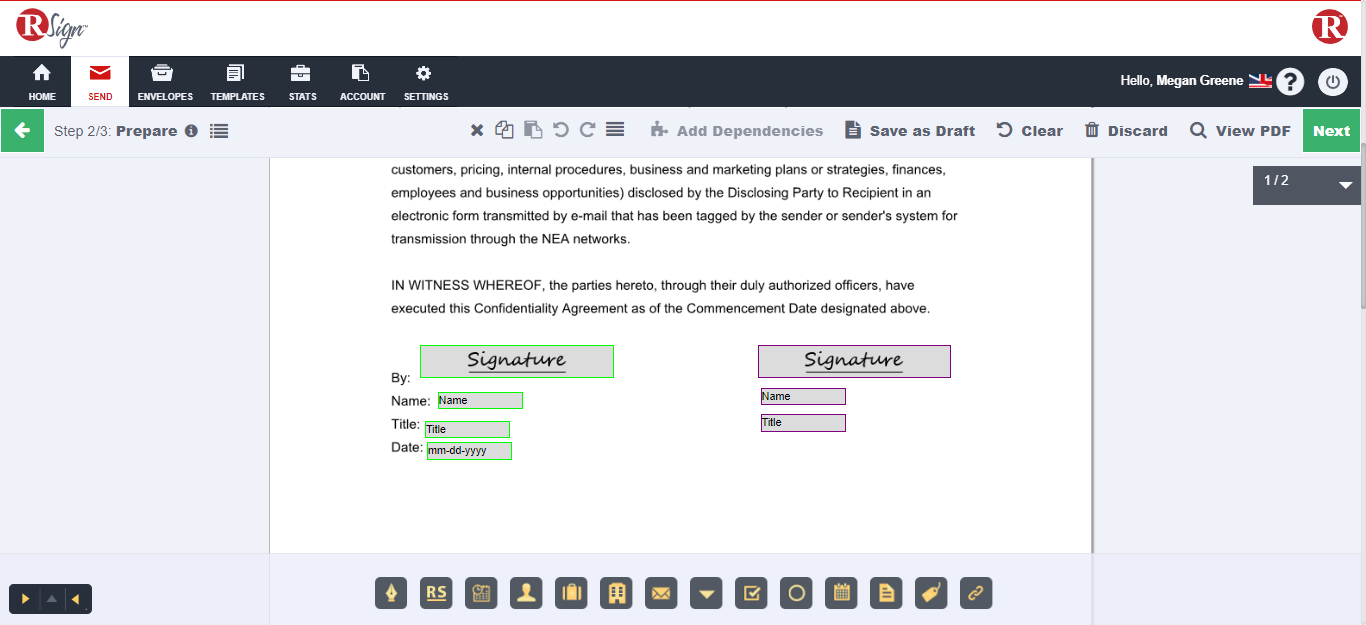Click the mm-dd-yyyy date field

469,451
